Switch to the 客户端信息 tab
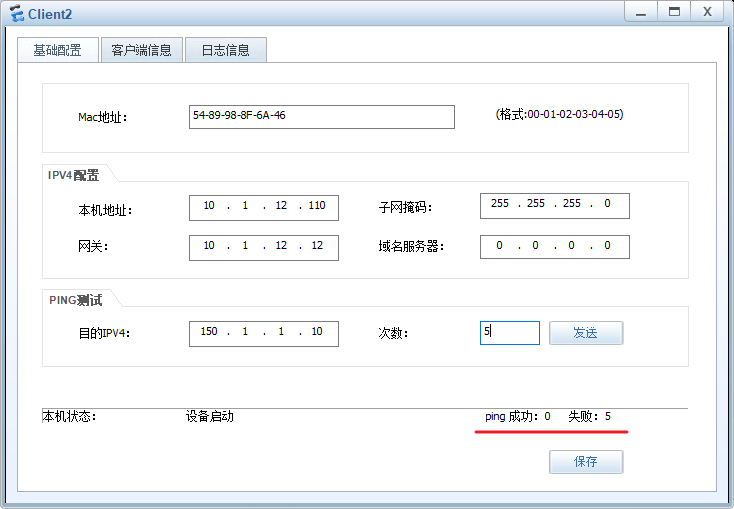734x509 pixels. (x=141, y=50)
